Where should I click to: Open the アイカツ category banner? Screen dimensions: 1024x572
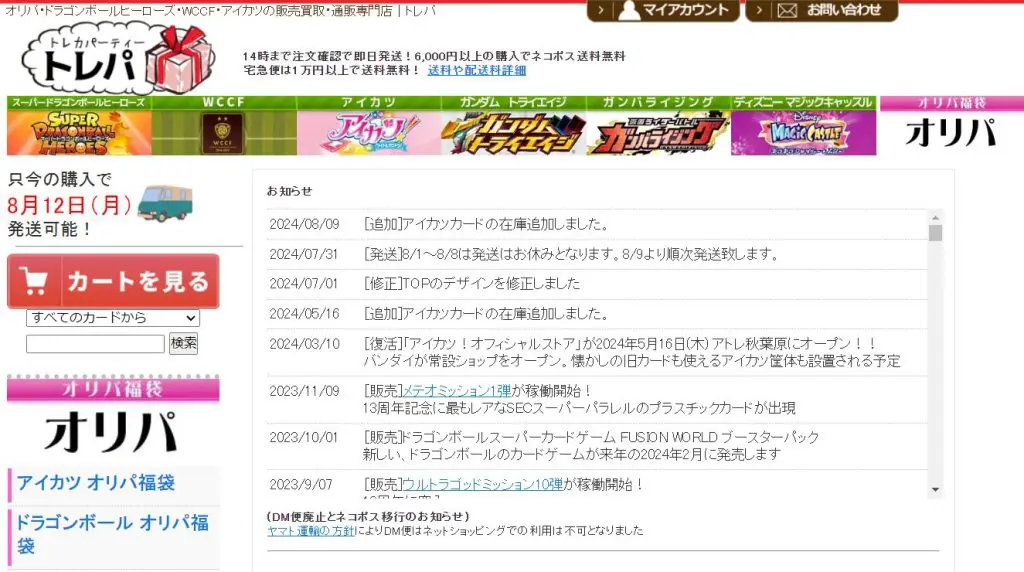click(x=369, y=125)
